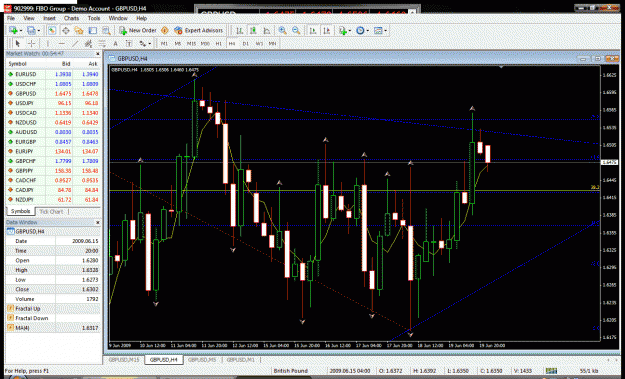Viewport: 625px width, 379px height.
Task: Expand the Profiles dropdown arrow
Action: click(x=39, y=30)
